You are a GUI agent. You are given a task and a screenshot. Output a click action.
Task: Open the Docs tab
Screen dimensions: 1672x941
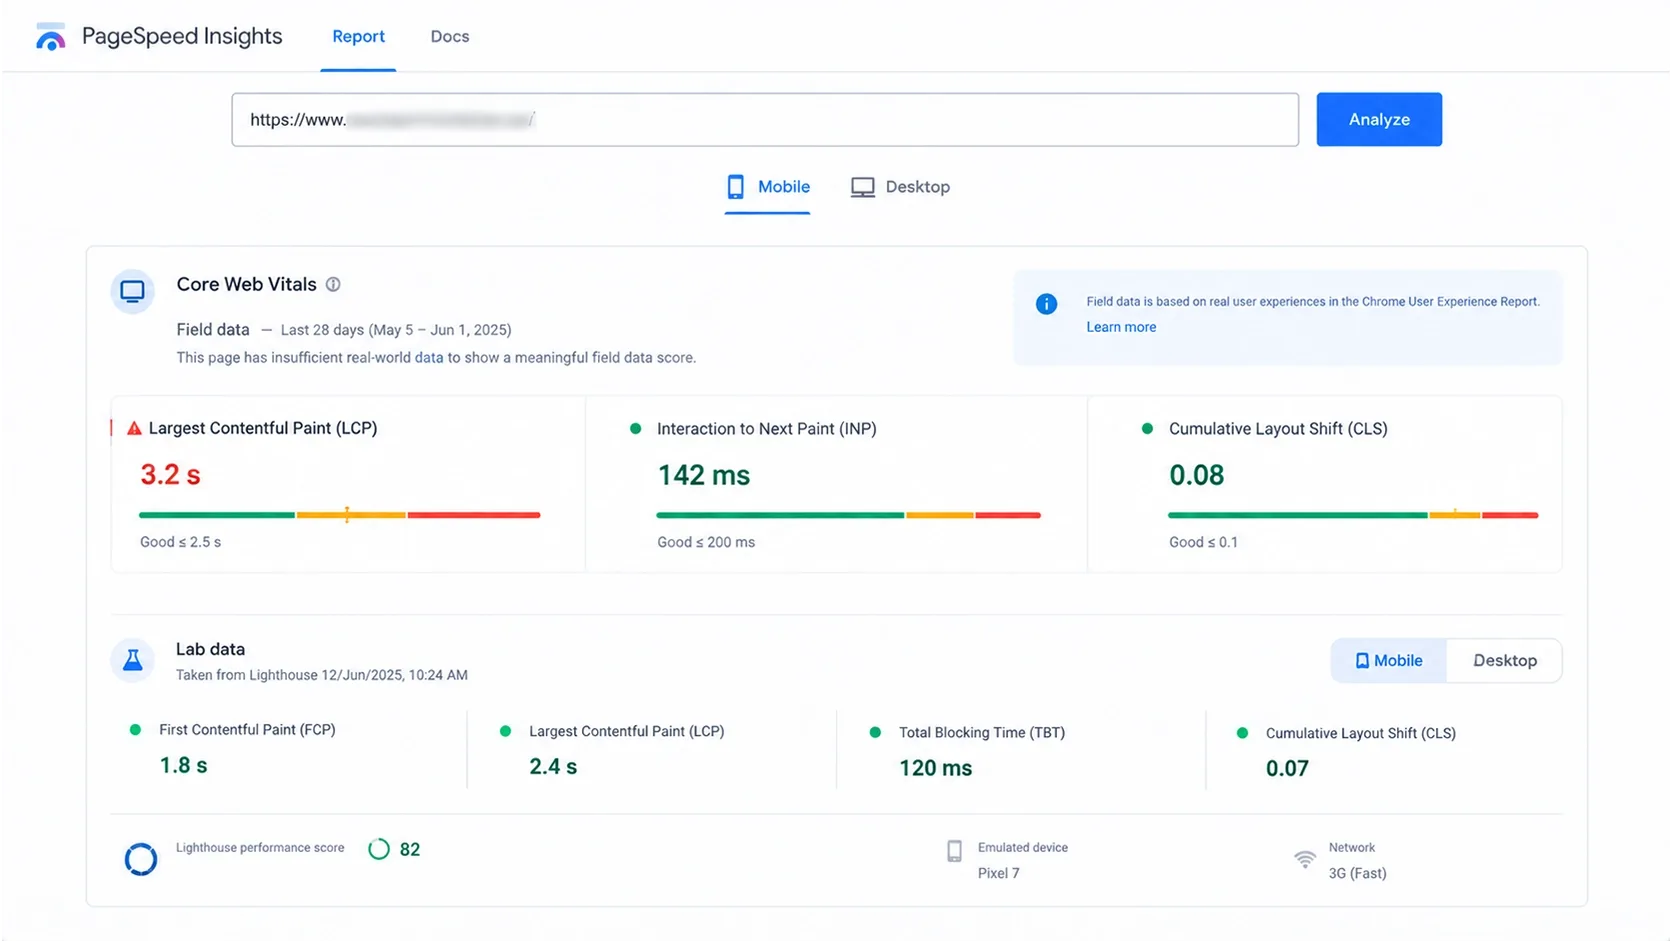tap(449, 37)
